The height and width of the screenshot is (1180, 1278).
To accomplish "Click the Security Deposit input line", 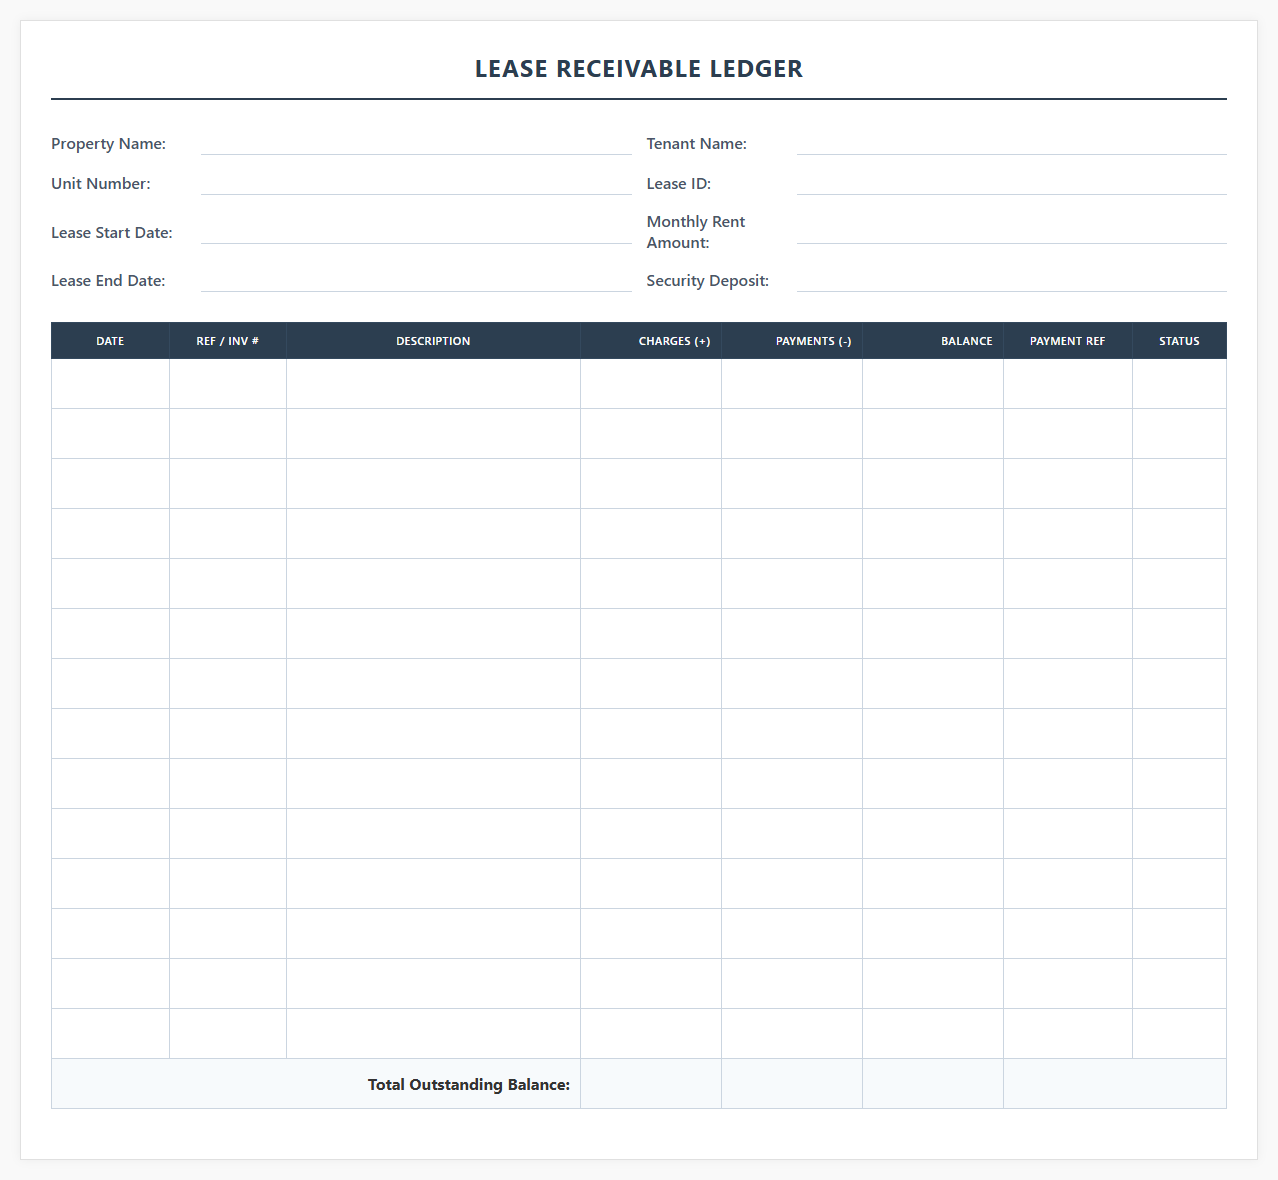I will 1012,281.
